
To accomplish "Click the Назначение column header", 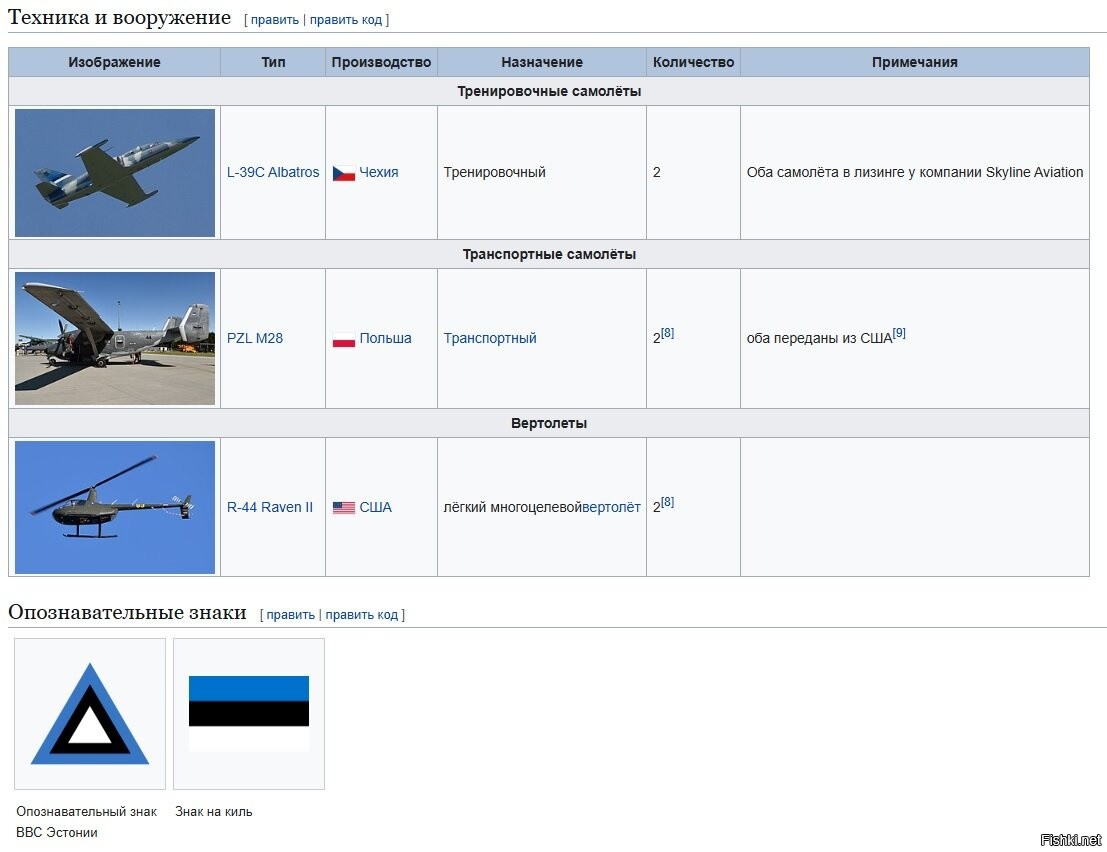I will [542, 62].
